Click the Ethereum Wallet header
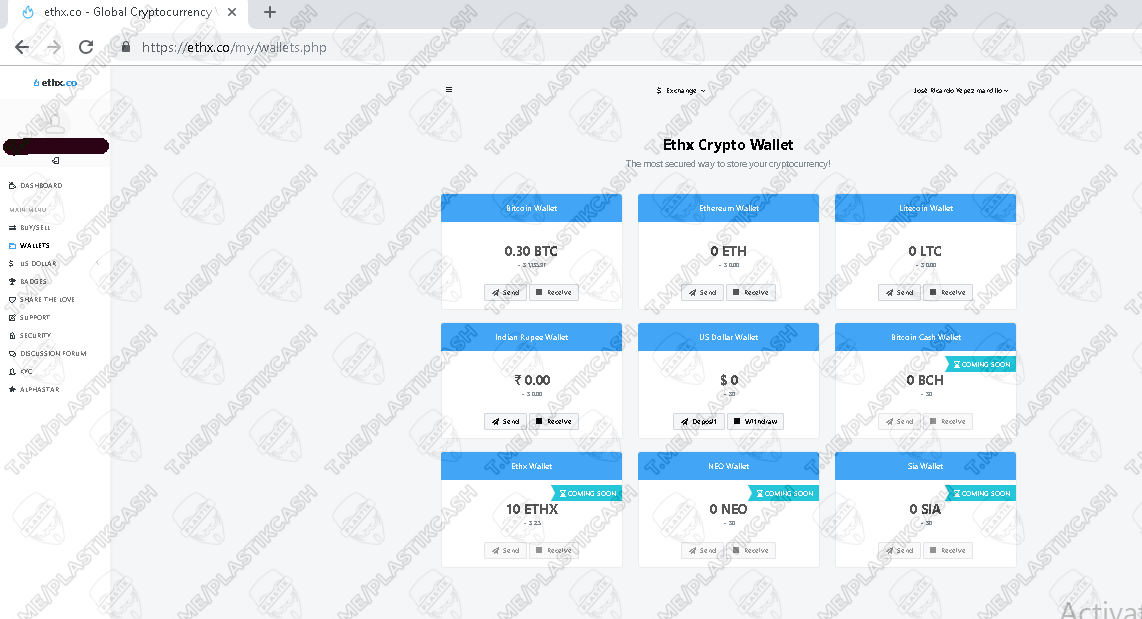 tap(728, 208)
